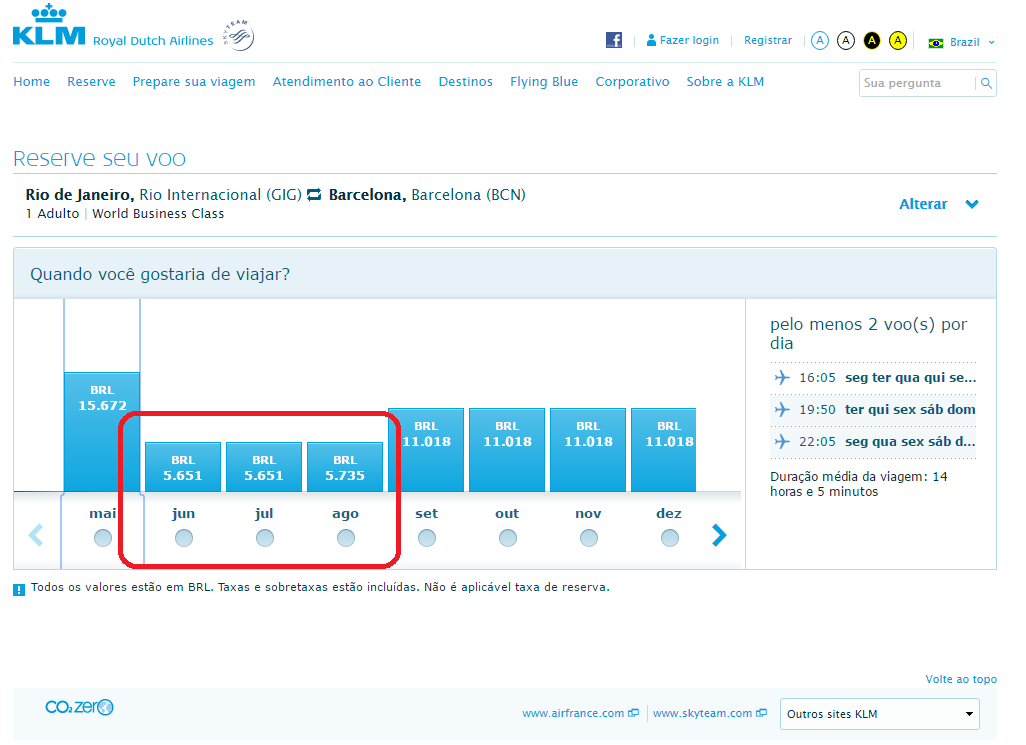
Task: Click the airplane icon beside 22:05 flight
Action: coord(781,442)
